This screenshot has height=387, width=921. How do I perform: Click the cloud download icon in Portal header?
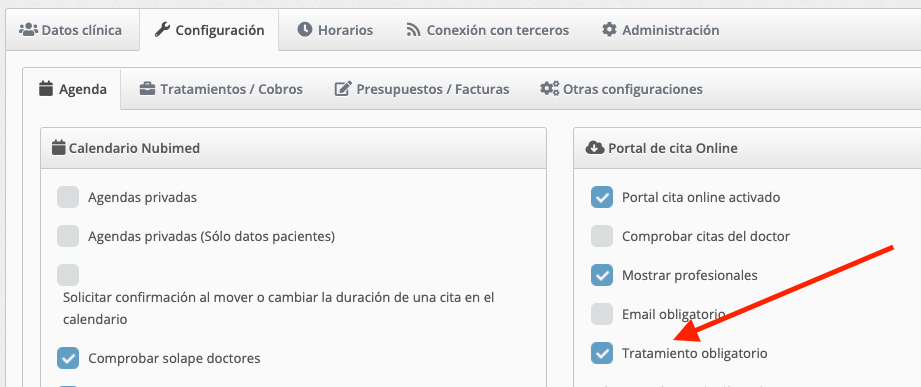[595, 148]
